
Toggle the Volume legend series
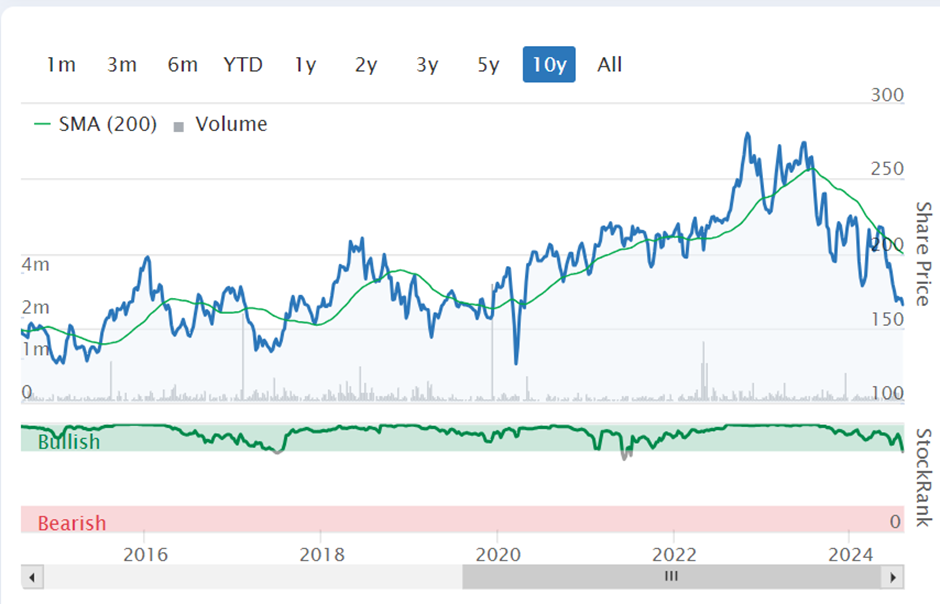[x=220, y=124]
